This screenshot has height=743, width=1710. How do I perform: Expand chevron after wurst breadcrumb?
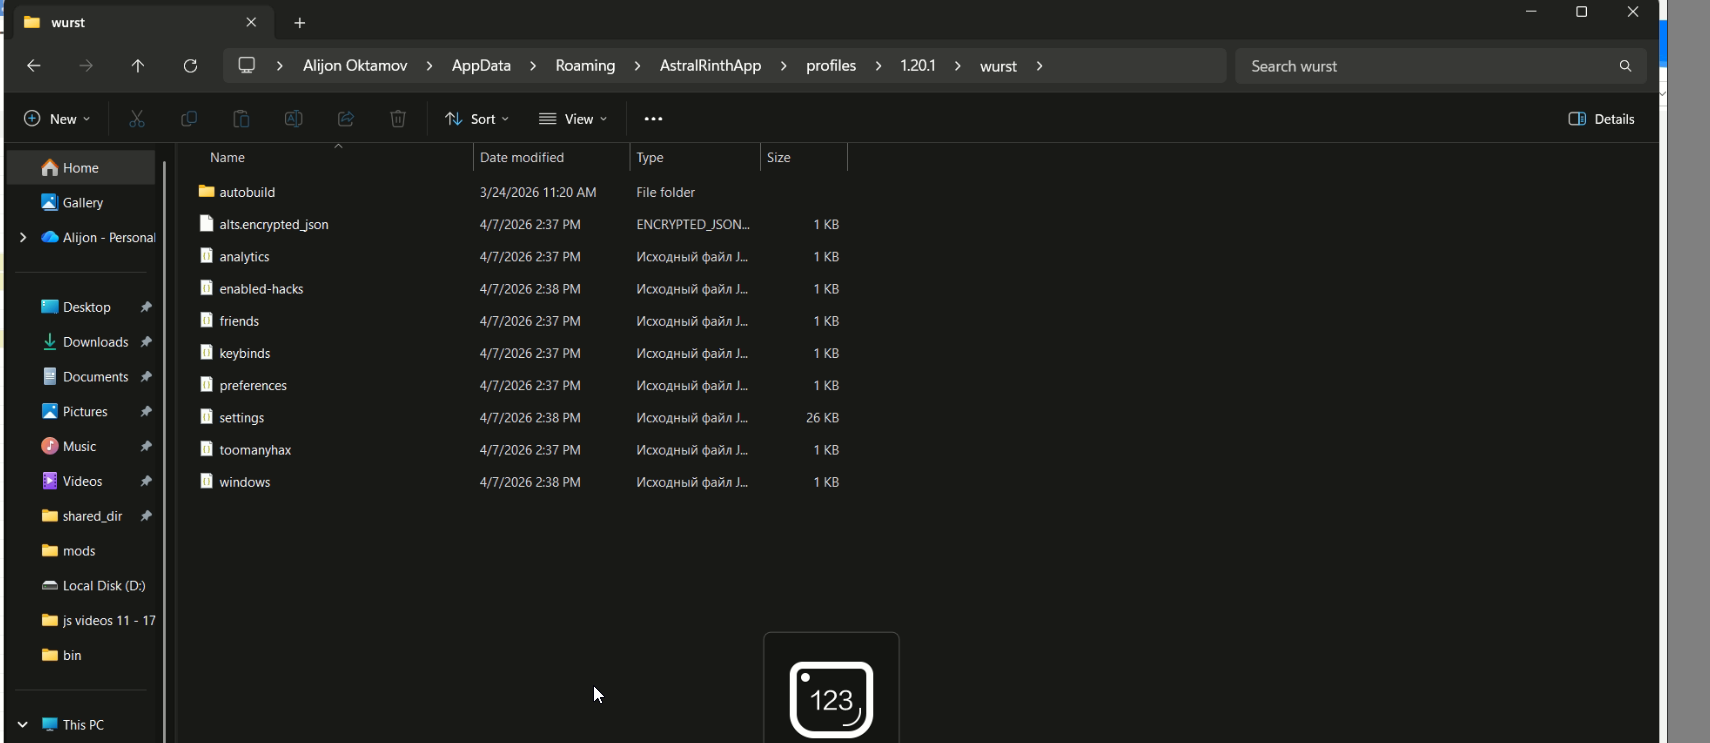point(1040,66)
